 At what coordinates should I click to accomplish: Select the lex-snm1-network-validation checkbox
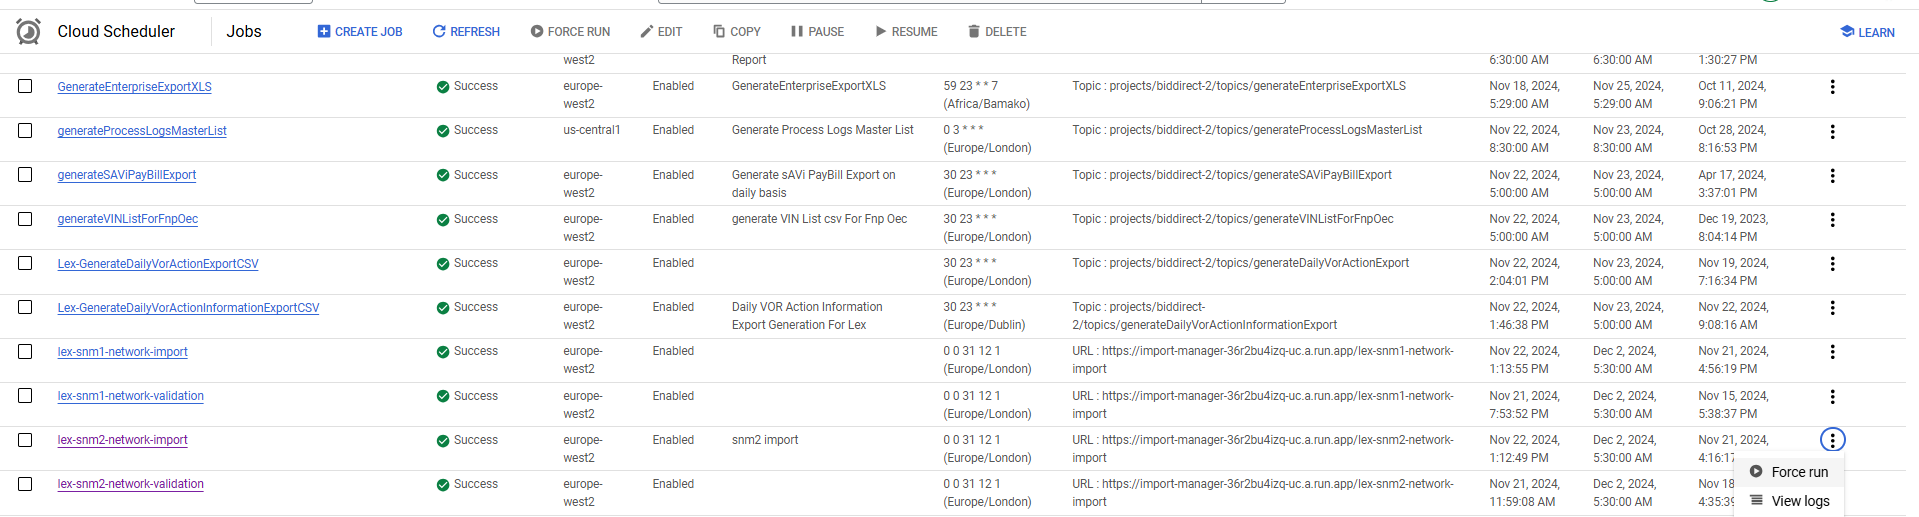(25, 395)
